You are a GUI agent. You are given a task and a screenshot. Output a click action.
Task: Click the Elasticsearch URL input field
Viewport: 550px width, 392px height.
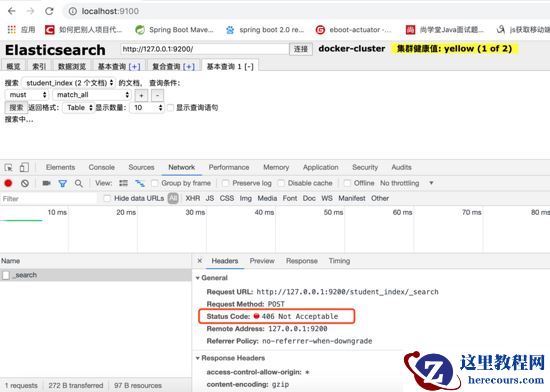coord(204,49)
